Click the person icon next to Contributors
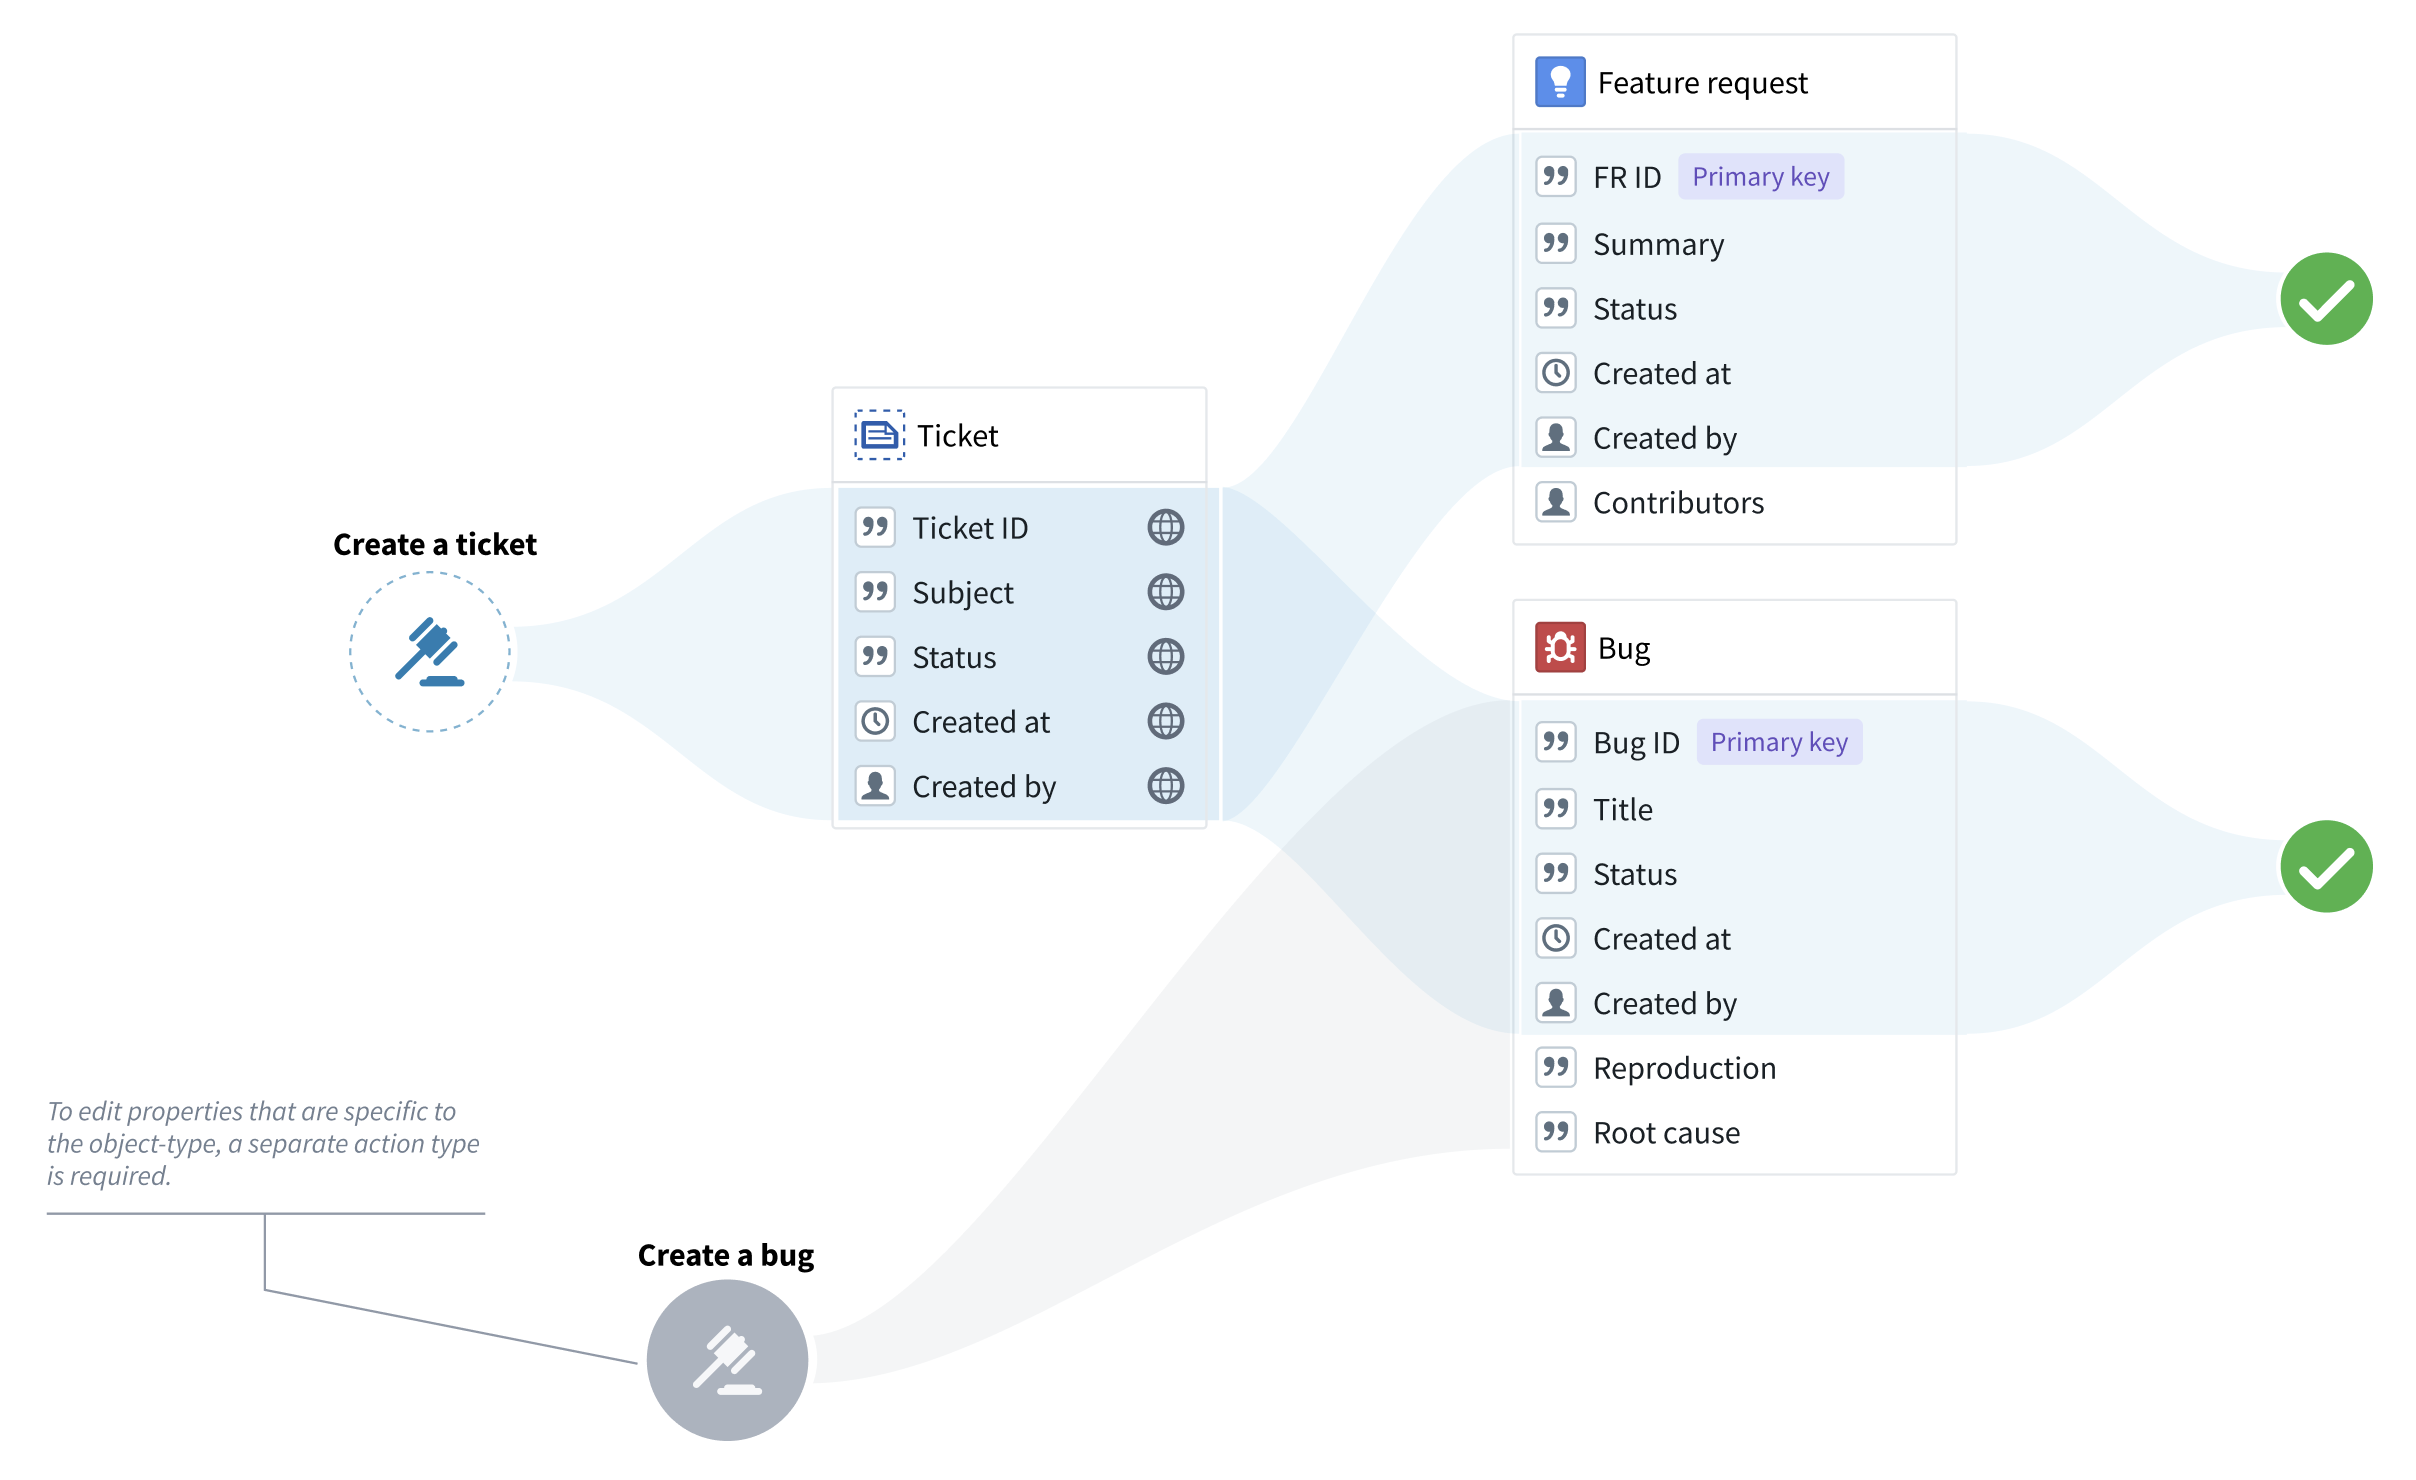Viewport: 2416px width, 1480px height. tap(1556, 502)
